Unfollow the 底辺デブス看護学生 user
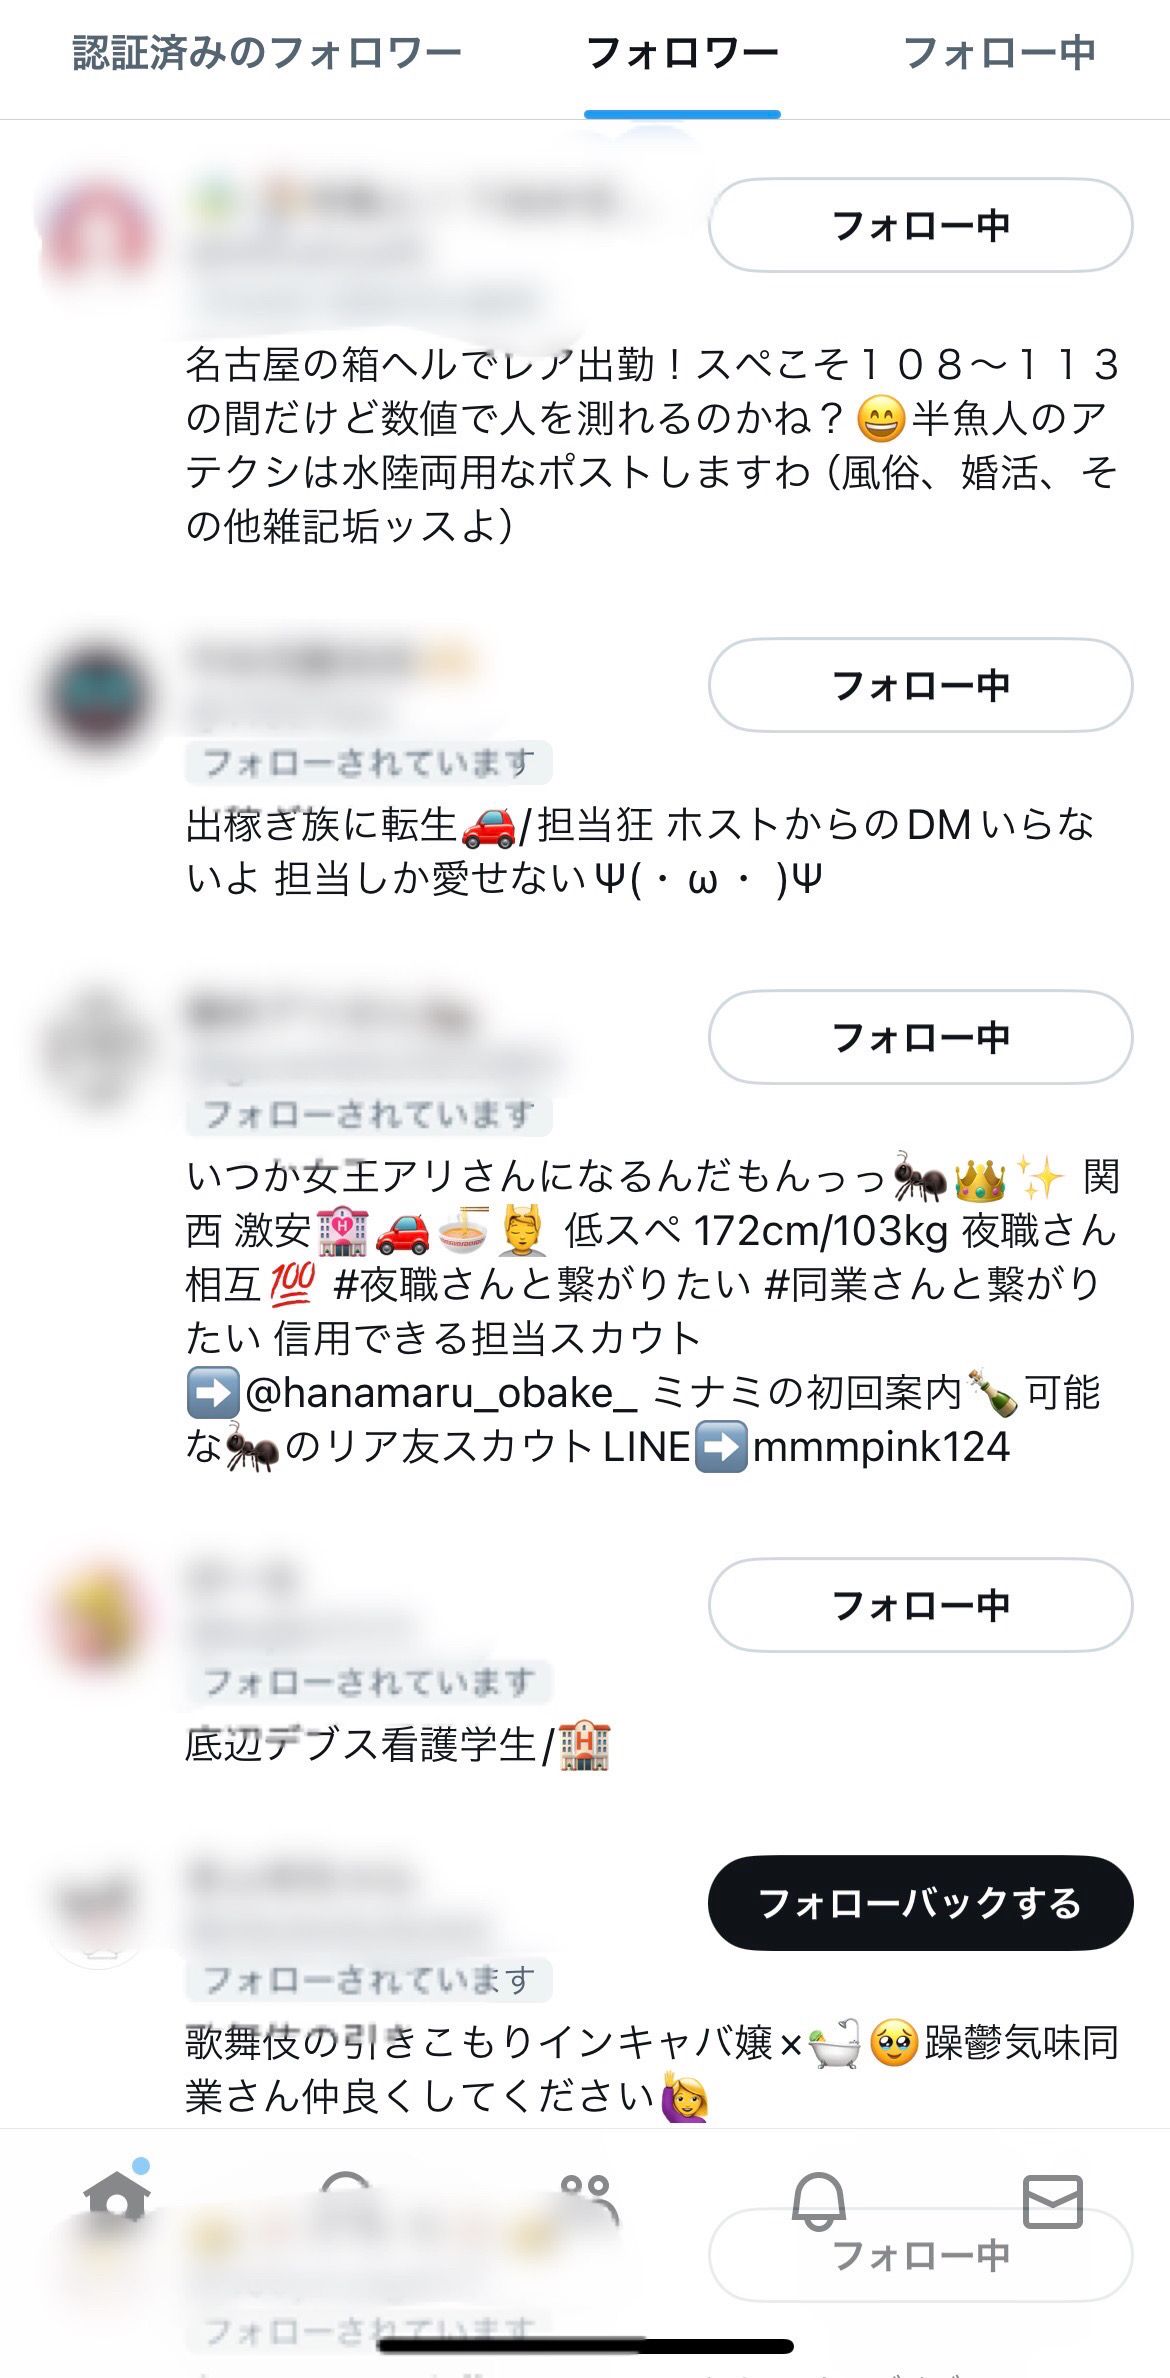Viewport: 1170px width, 2378px height. (920, 1605)
